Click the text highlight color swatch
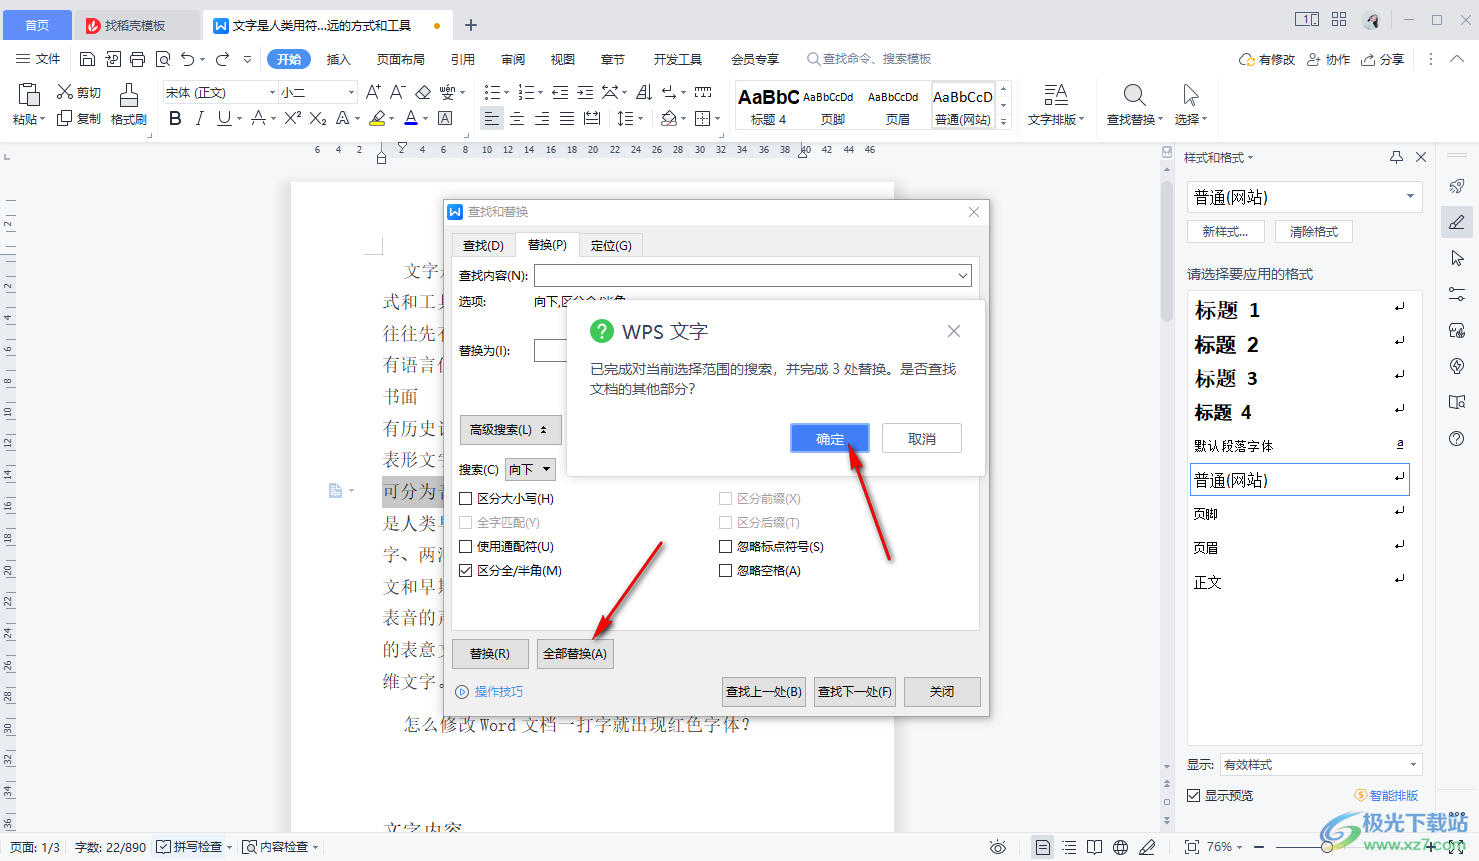This screenshot has height=861, width=1479. (x=376, y=118)
